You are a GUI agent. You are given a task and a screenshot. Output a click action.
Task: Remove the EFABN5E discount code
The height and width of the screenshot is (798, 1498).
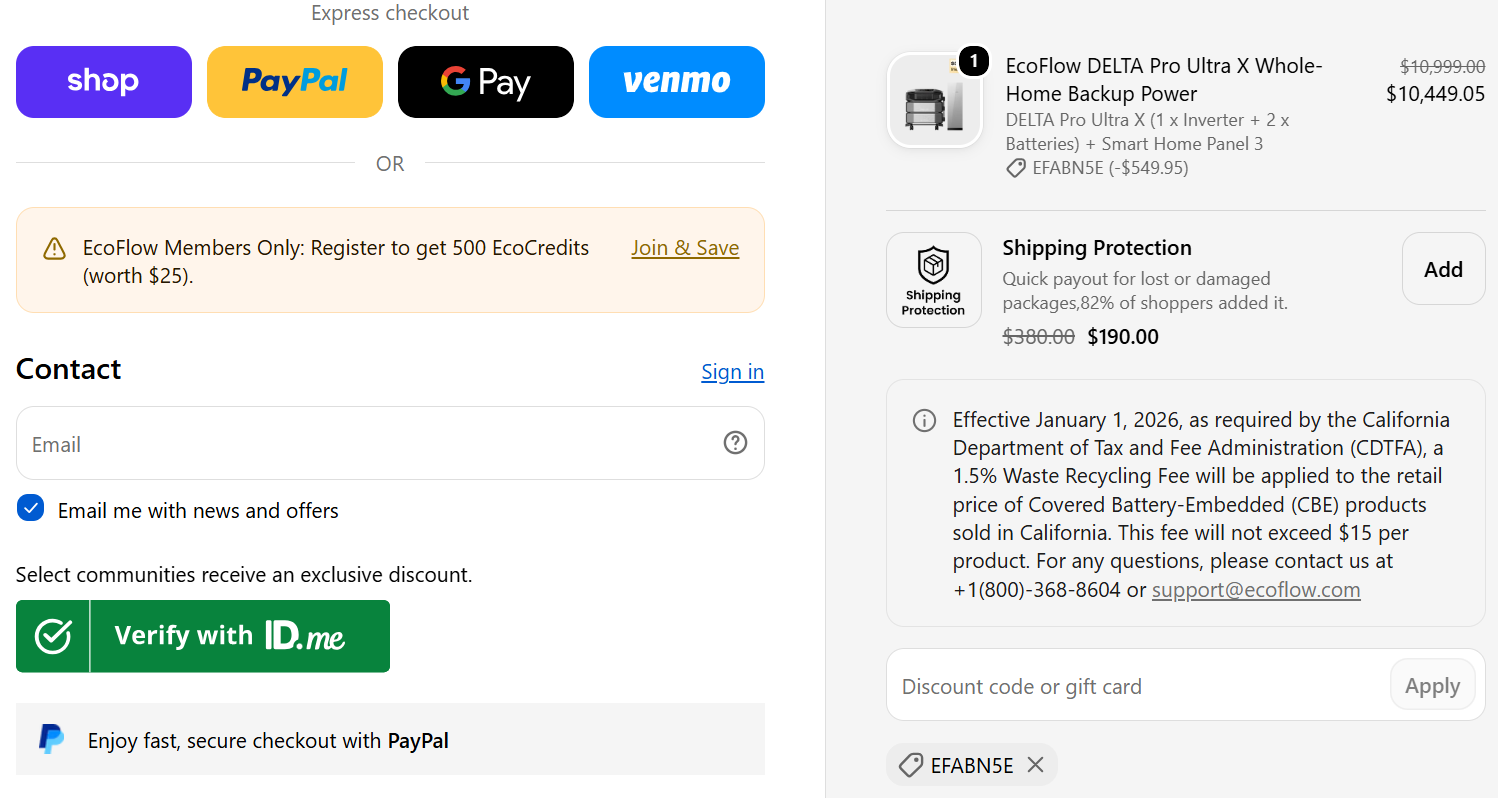coord(1035,765)
